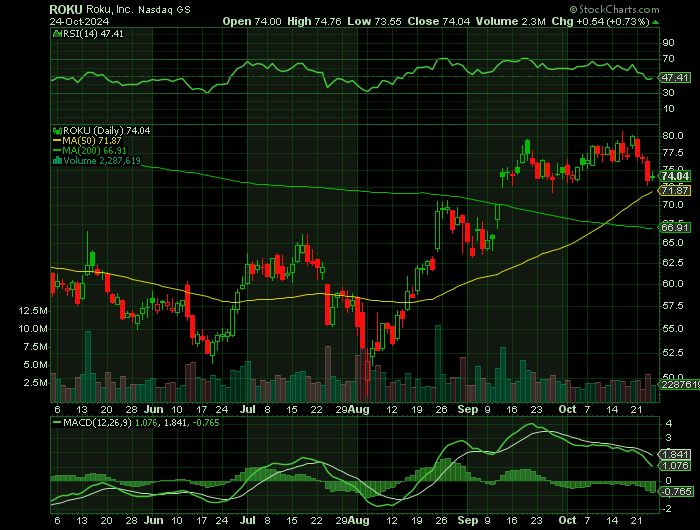Click the 1.841 signal tag on the MACD axis
Screen dimensions: 700x530
[676, 455]
